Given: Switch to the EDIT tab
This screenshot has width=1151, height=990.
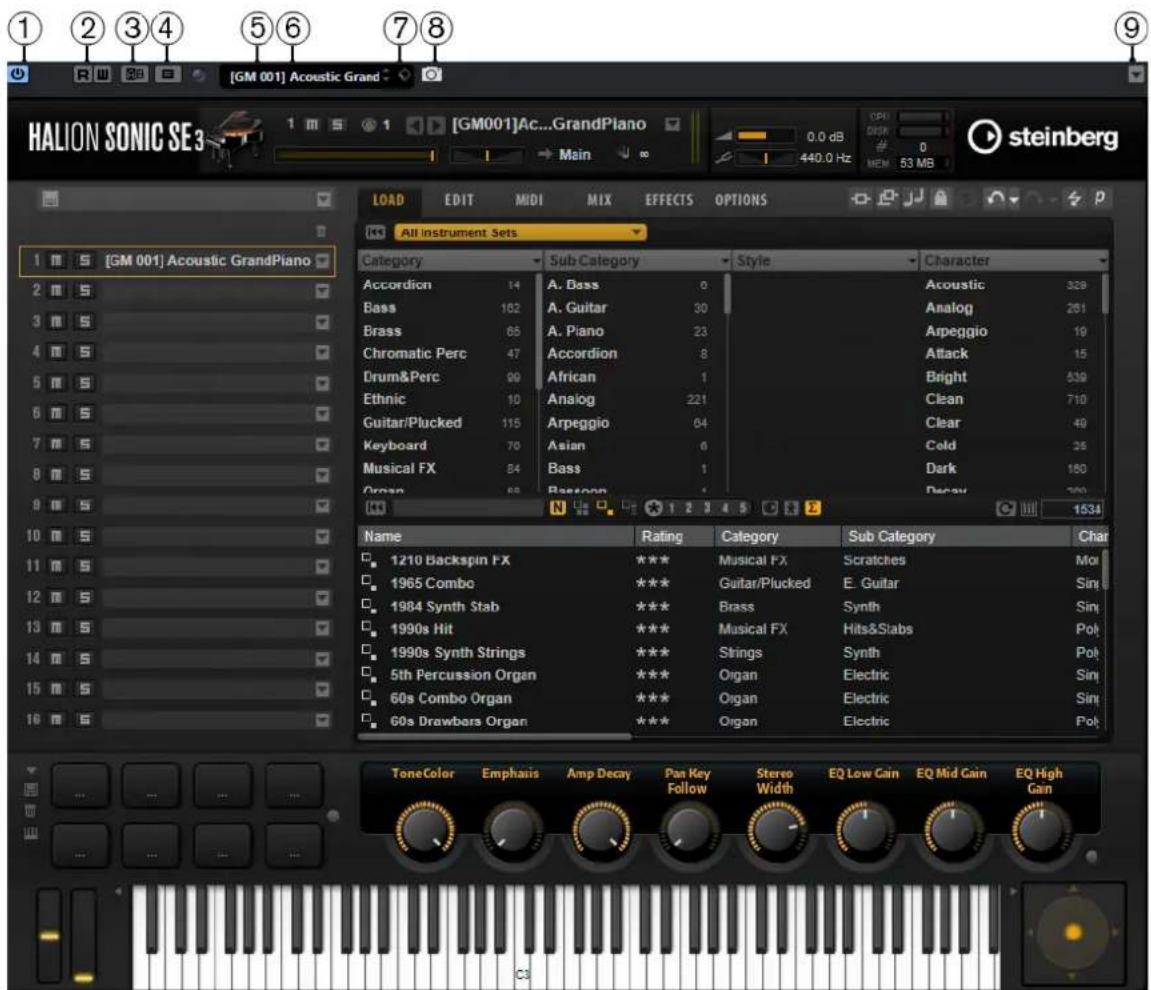Looking at the screenshot, I should coord(459,200).
